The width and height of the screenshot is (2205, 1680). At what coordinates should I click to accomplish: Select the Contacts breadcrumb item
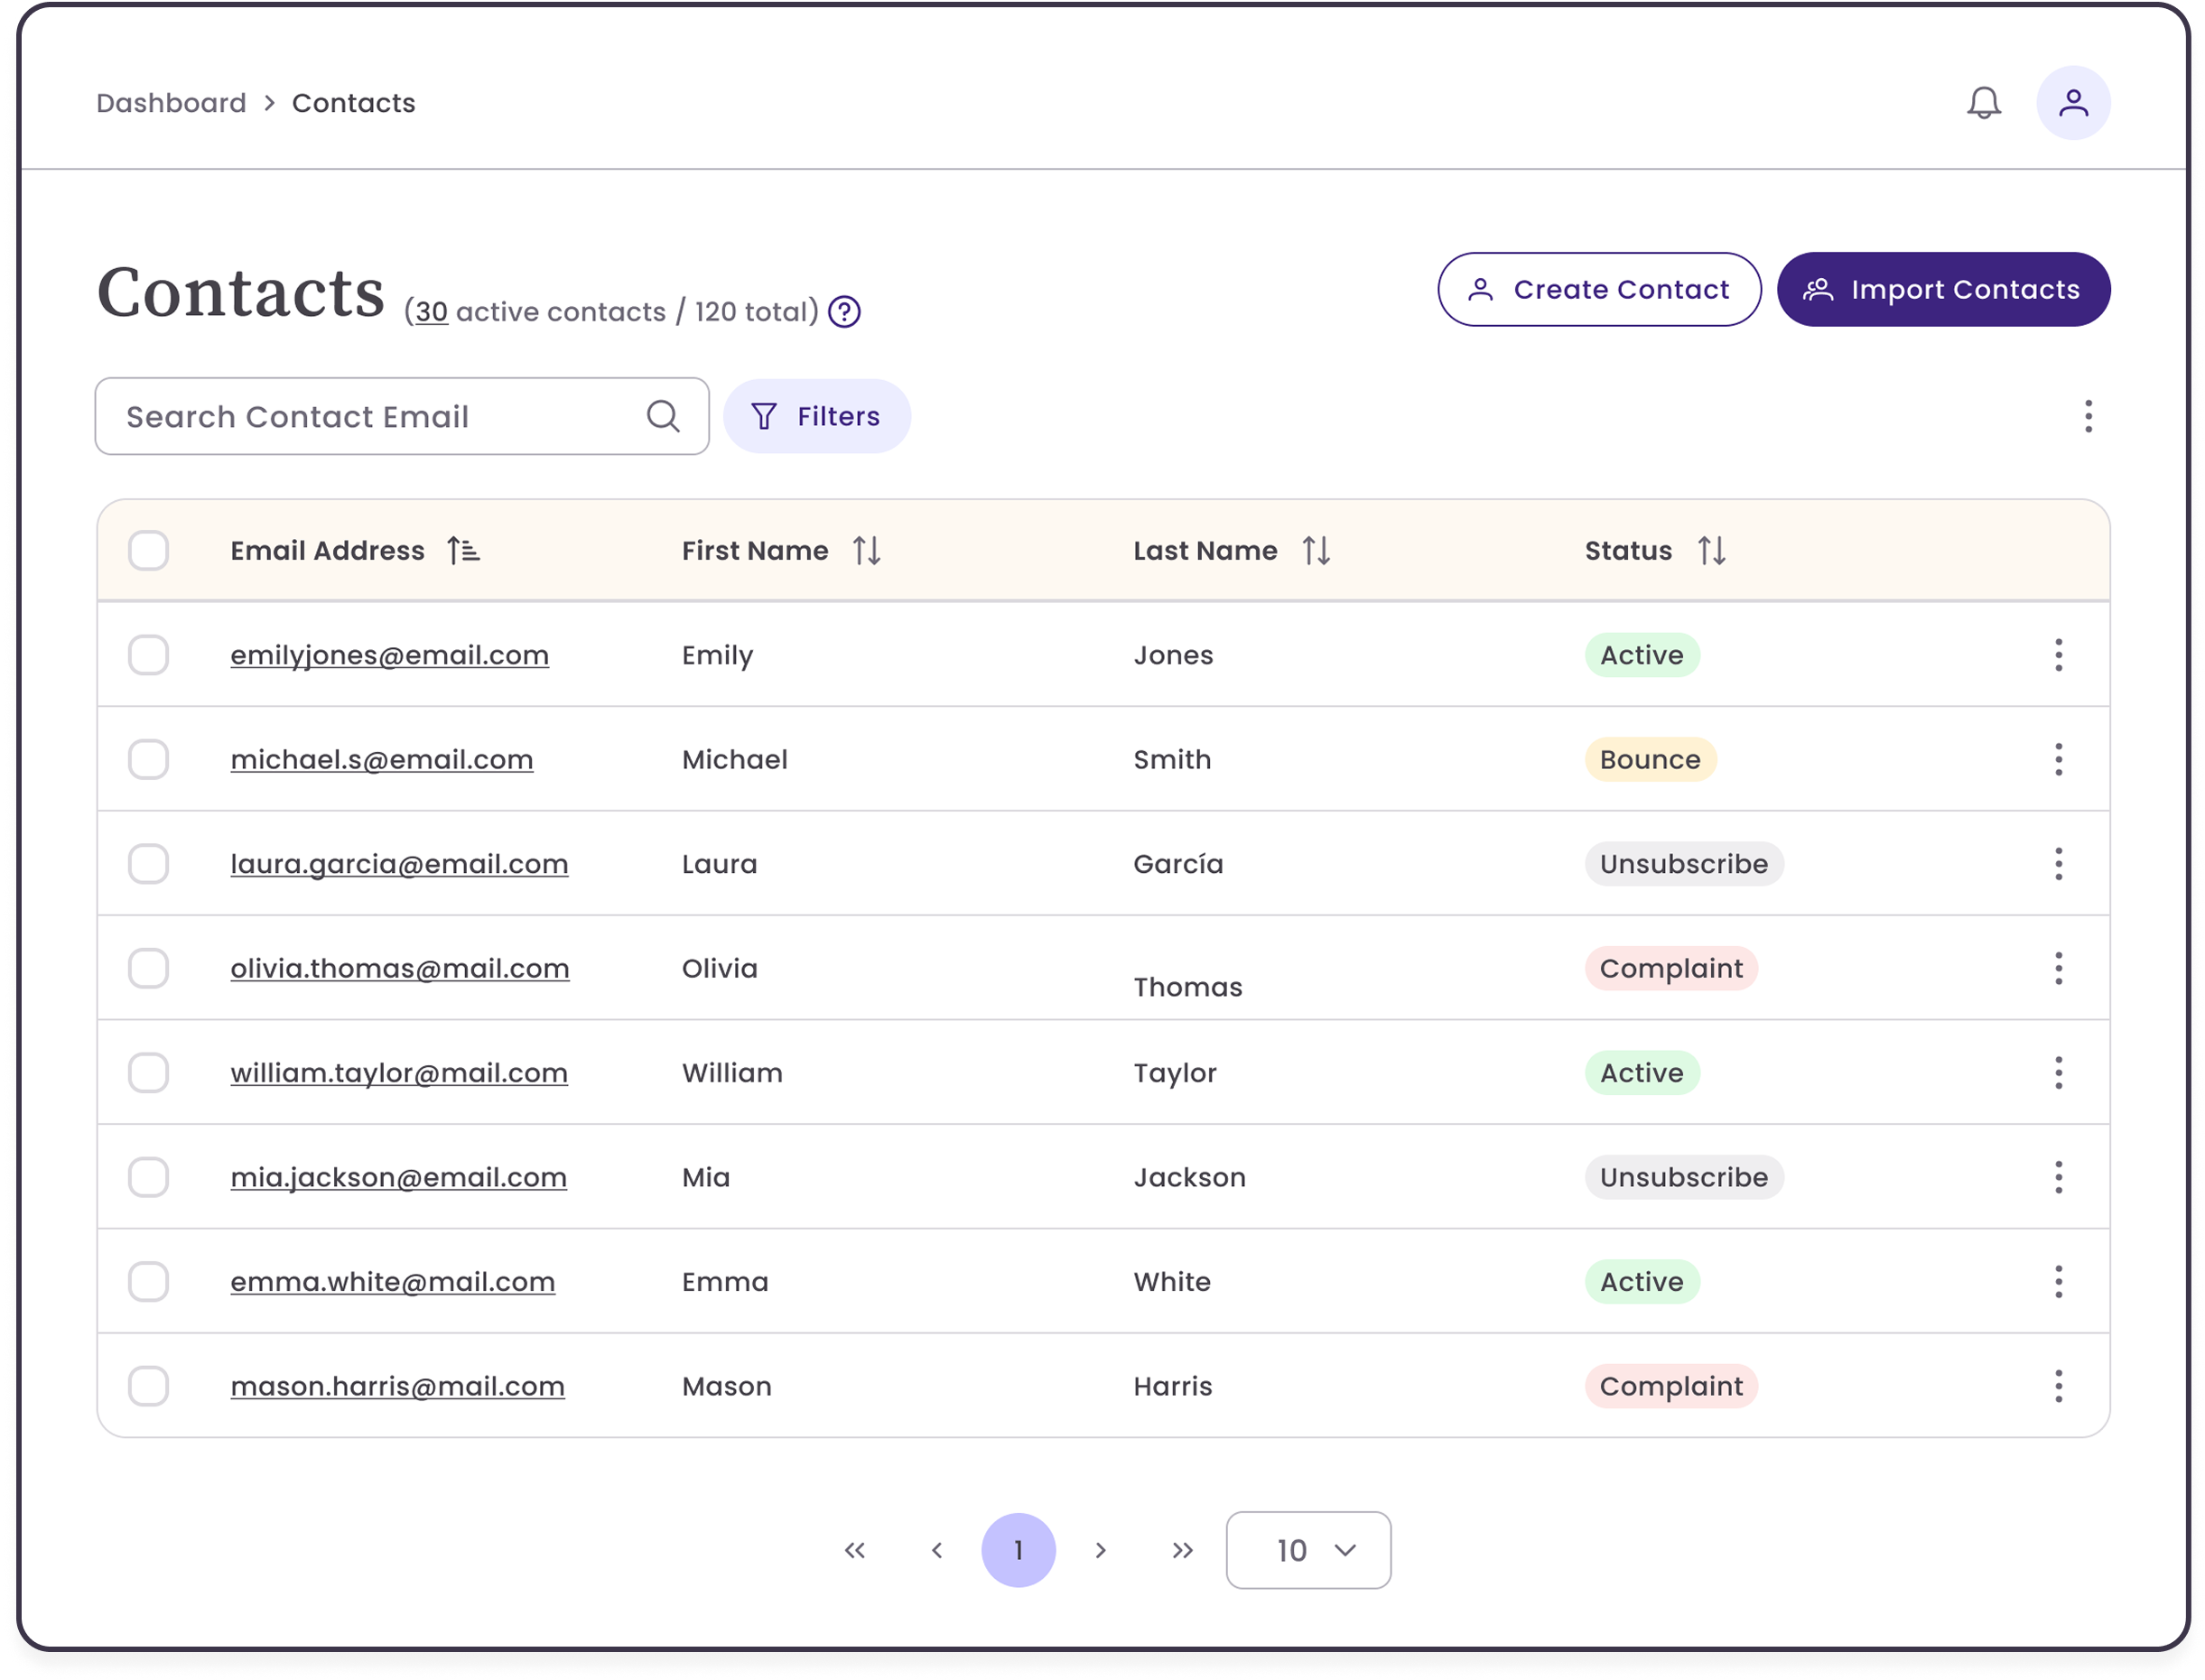tap(353, 102)
